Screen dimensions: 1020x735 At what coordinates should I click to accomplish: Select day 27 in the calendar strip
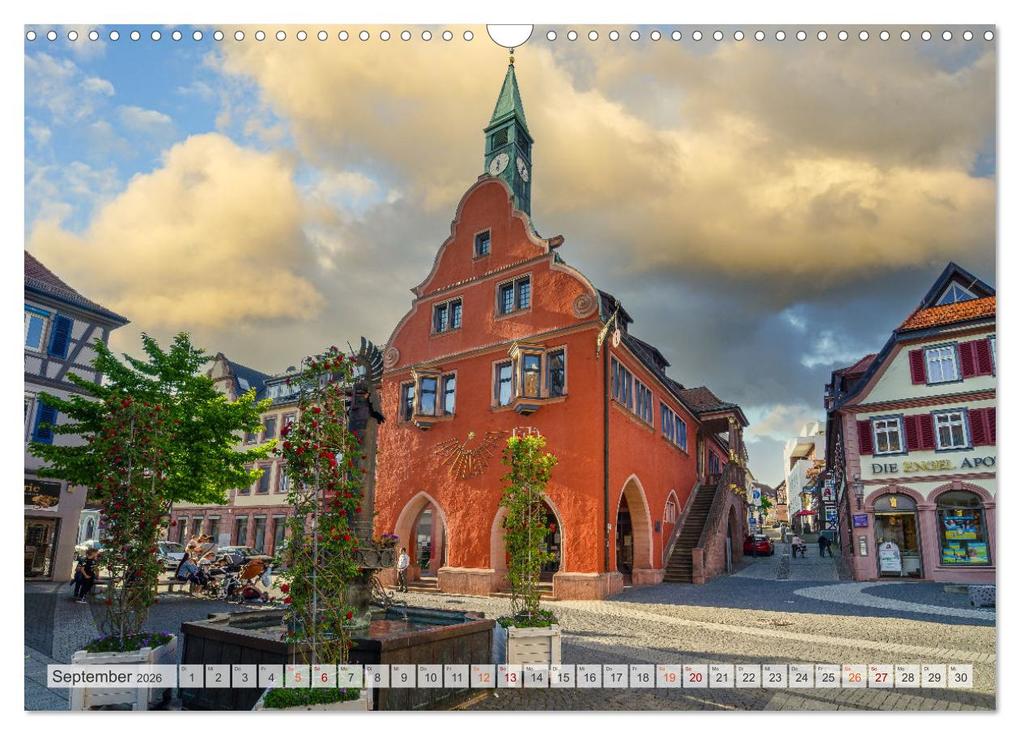click(881, 676)
